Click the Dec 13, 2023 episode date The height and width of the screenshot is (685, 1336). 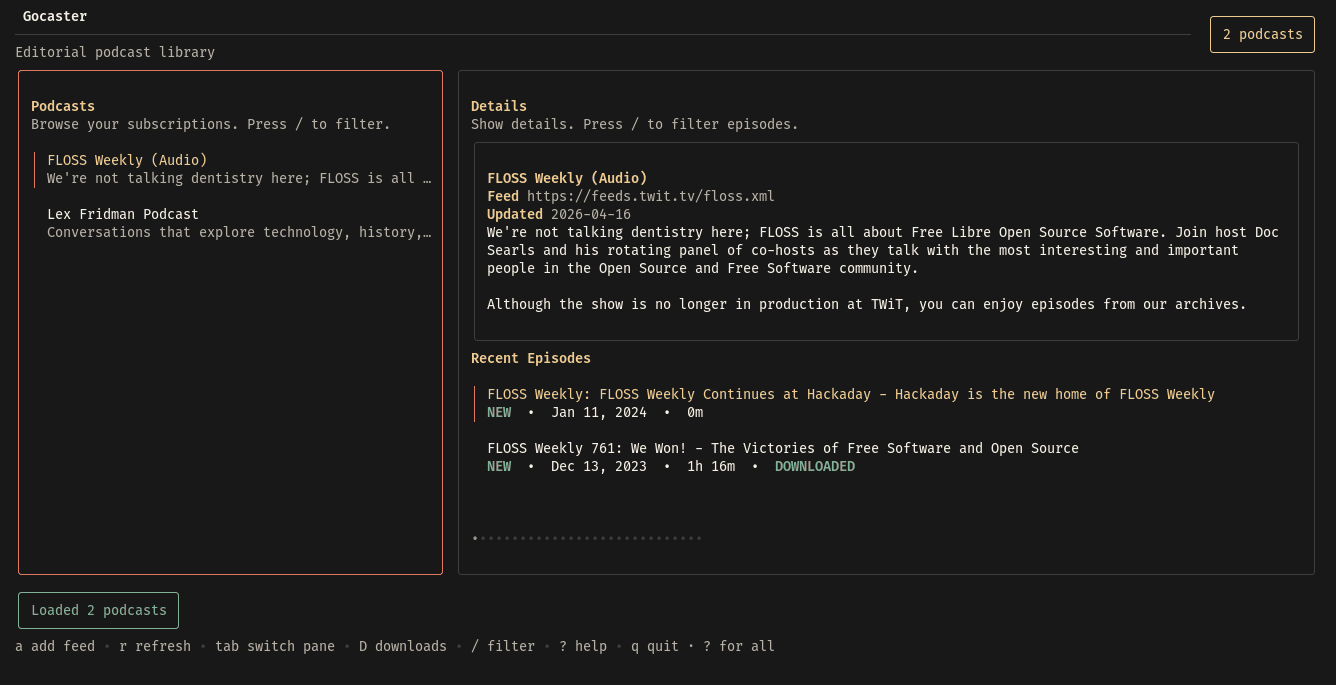pyautogui.click(x=599, y=466)
